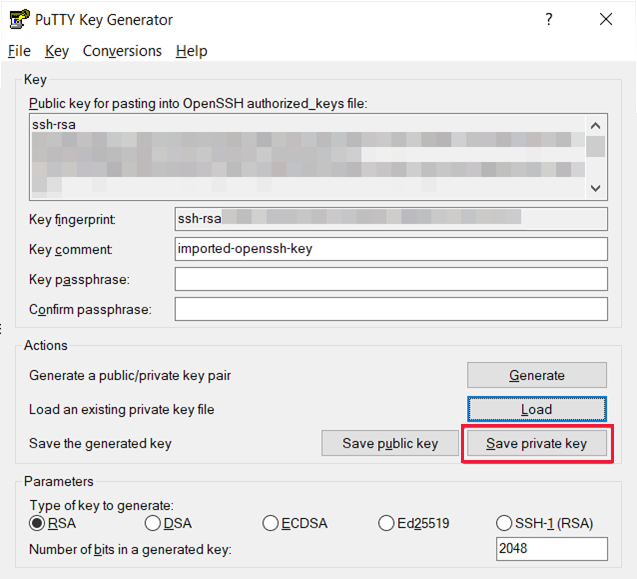
Task: Click 'Number of bits in a generated key:' label
Action: click(x=130, y=550)
